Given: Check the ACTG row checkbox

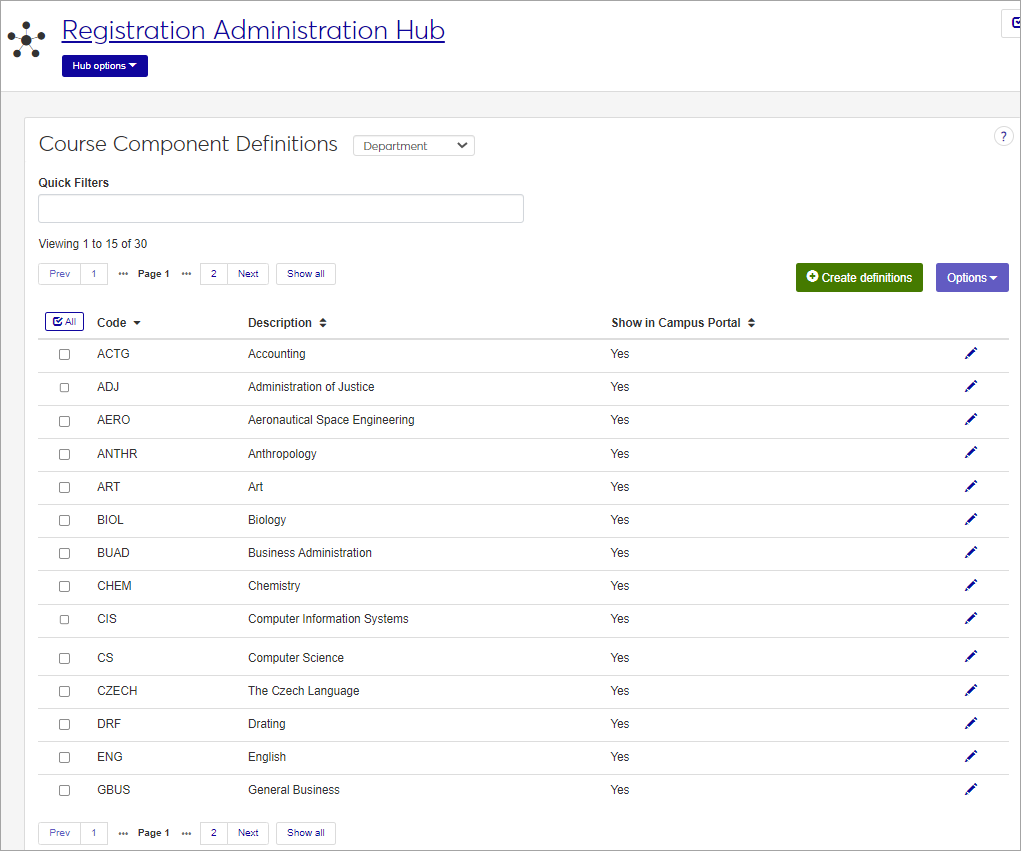Looking at the screenshot, I should pos(65,355).
